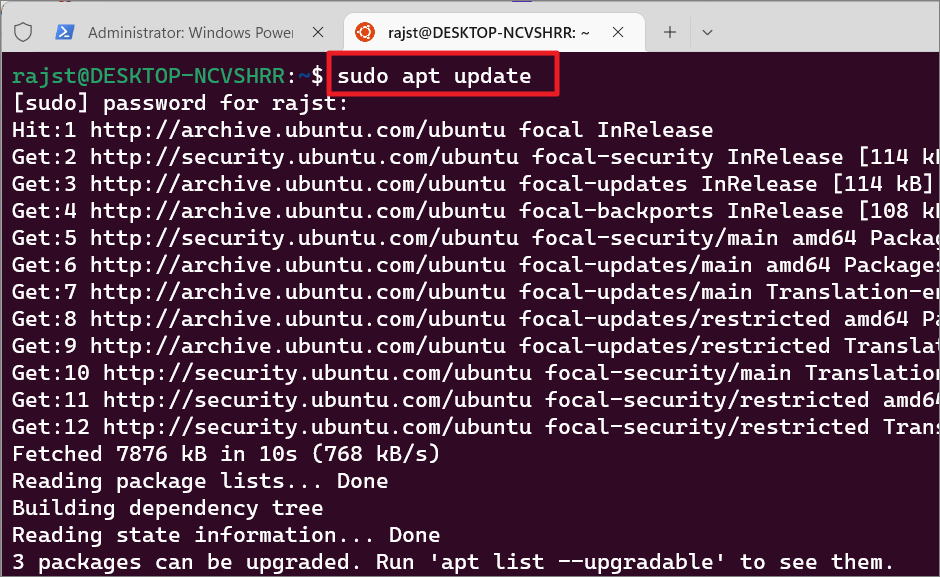Close the rajst@DESKTOP-NCVSHRR Ubuntu tab

tap(618, 32)
